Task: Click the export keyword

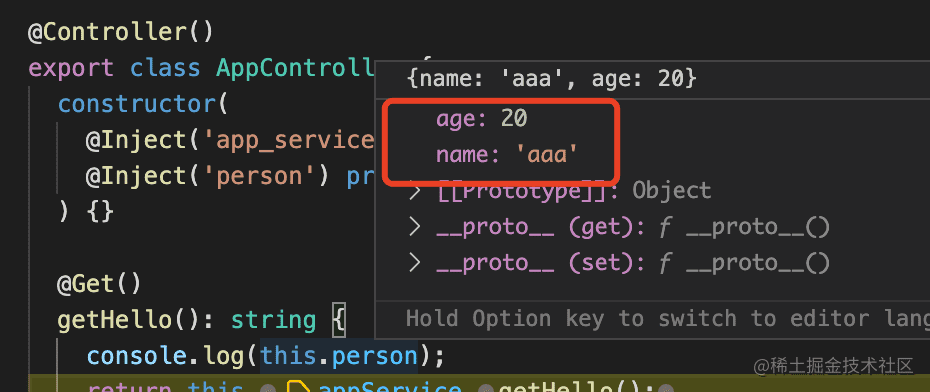Action: click(x=71, y=68)
